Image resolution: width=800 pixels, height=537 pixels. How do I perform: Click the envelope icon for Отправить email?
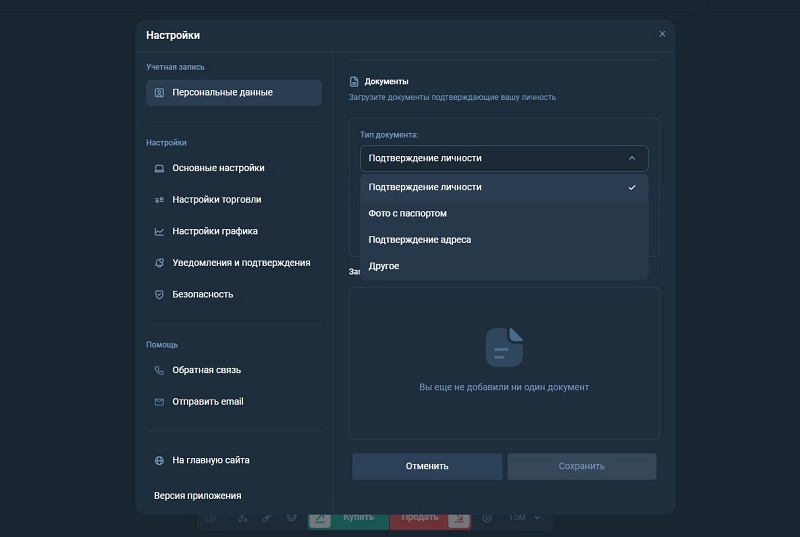[159, 402]
